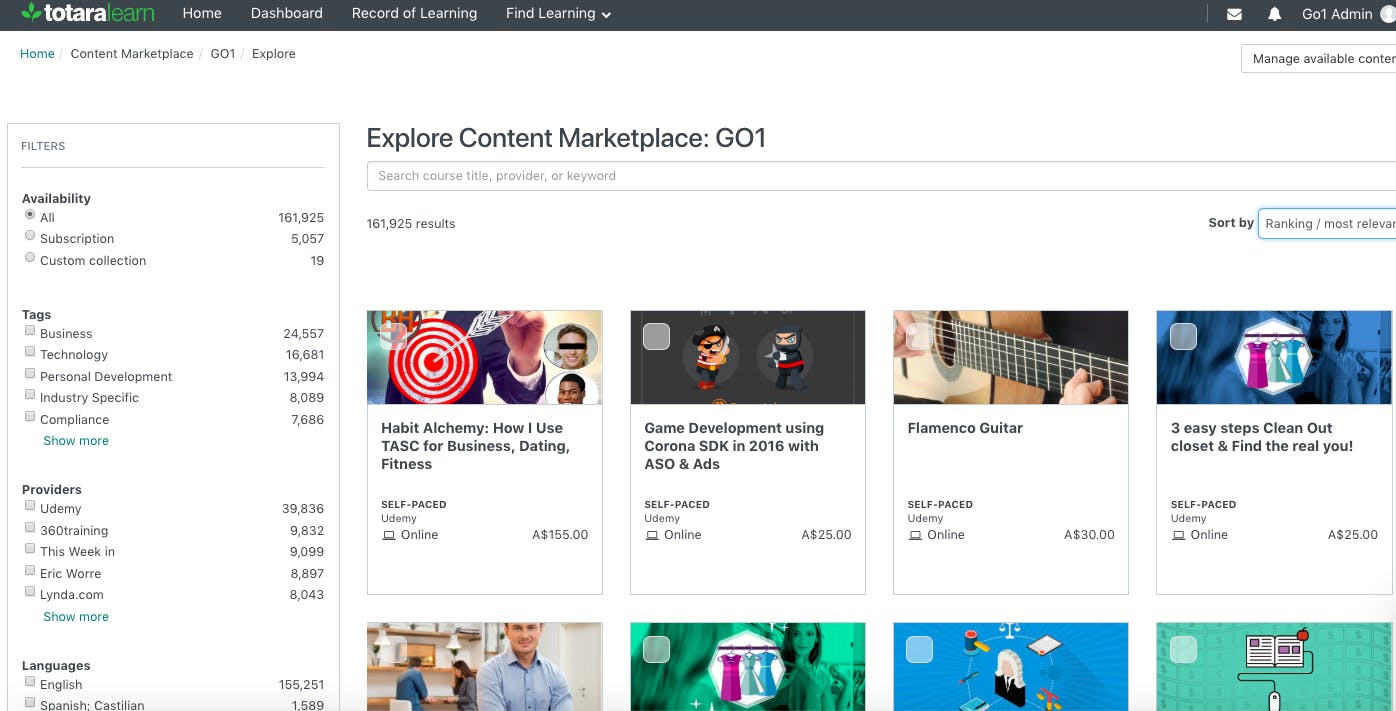Select the Flamenco Guitar course checkbox
1396x711 pixels.
919,336
